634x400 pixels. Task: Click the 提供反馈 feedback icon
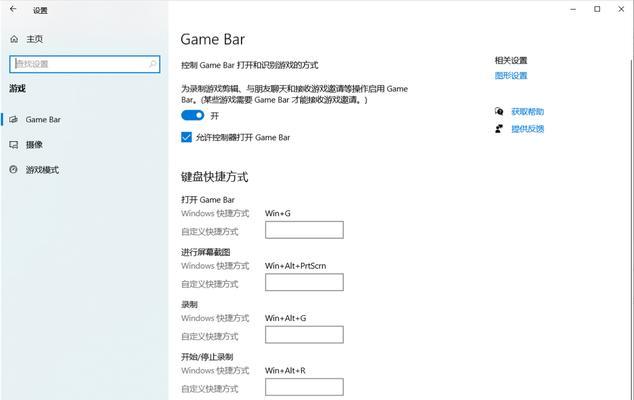pos(499,129)
